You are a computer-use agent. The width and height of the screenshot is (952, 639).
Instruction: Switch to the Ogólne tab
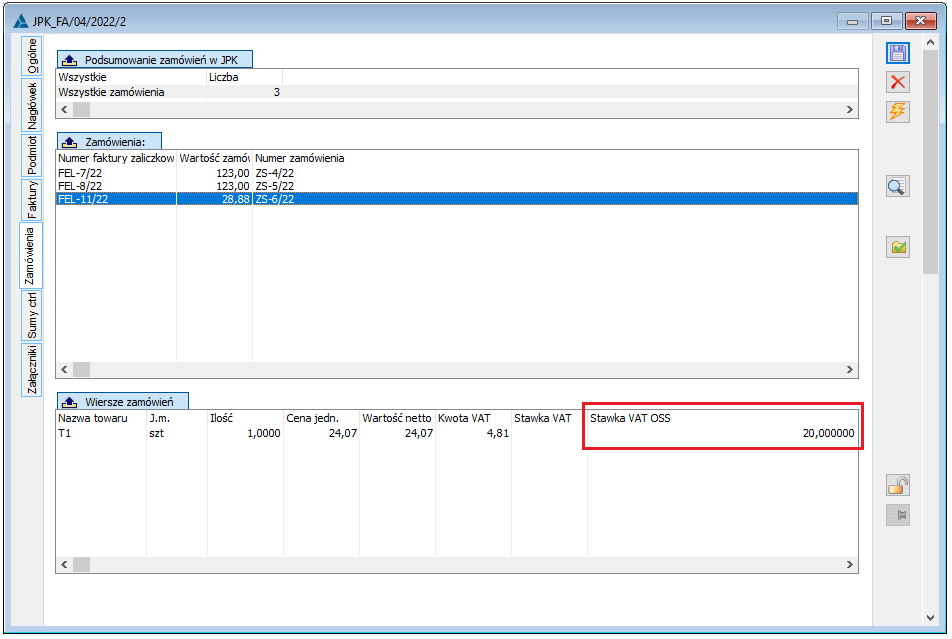point(32,56)
